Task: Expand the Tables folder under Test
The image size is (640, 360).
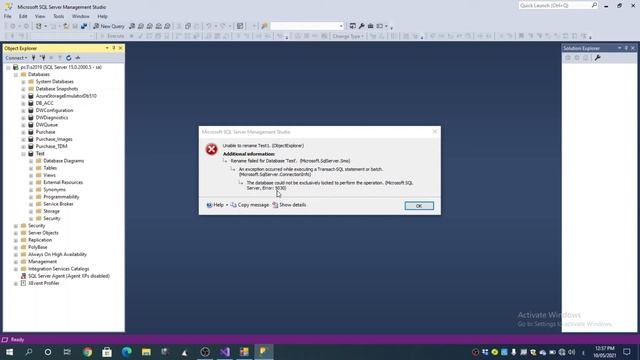Action: pos(31,168)
